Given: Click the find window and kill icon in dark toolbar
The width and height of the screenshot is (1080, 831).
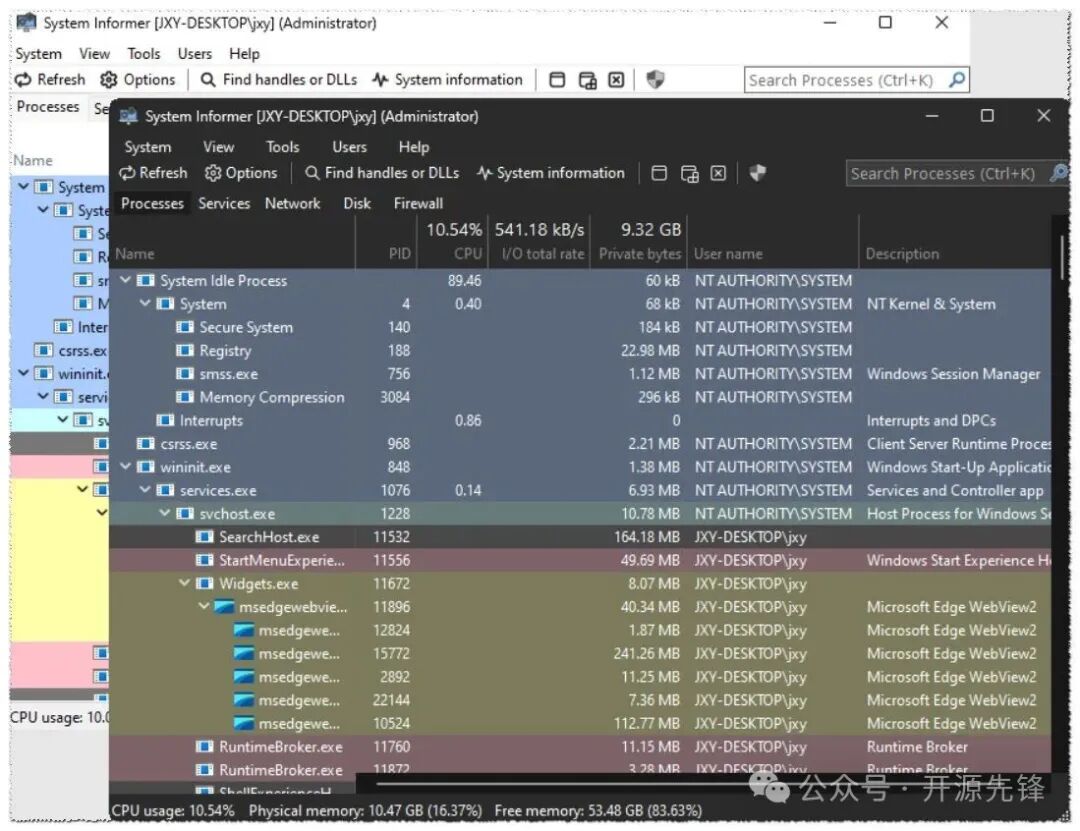Looking at the screenshot, I should (x=718, y=173).
